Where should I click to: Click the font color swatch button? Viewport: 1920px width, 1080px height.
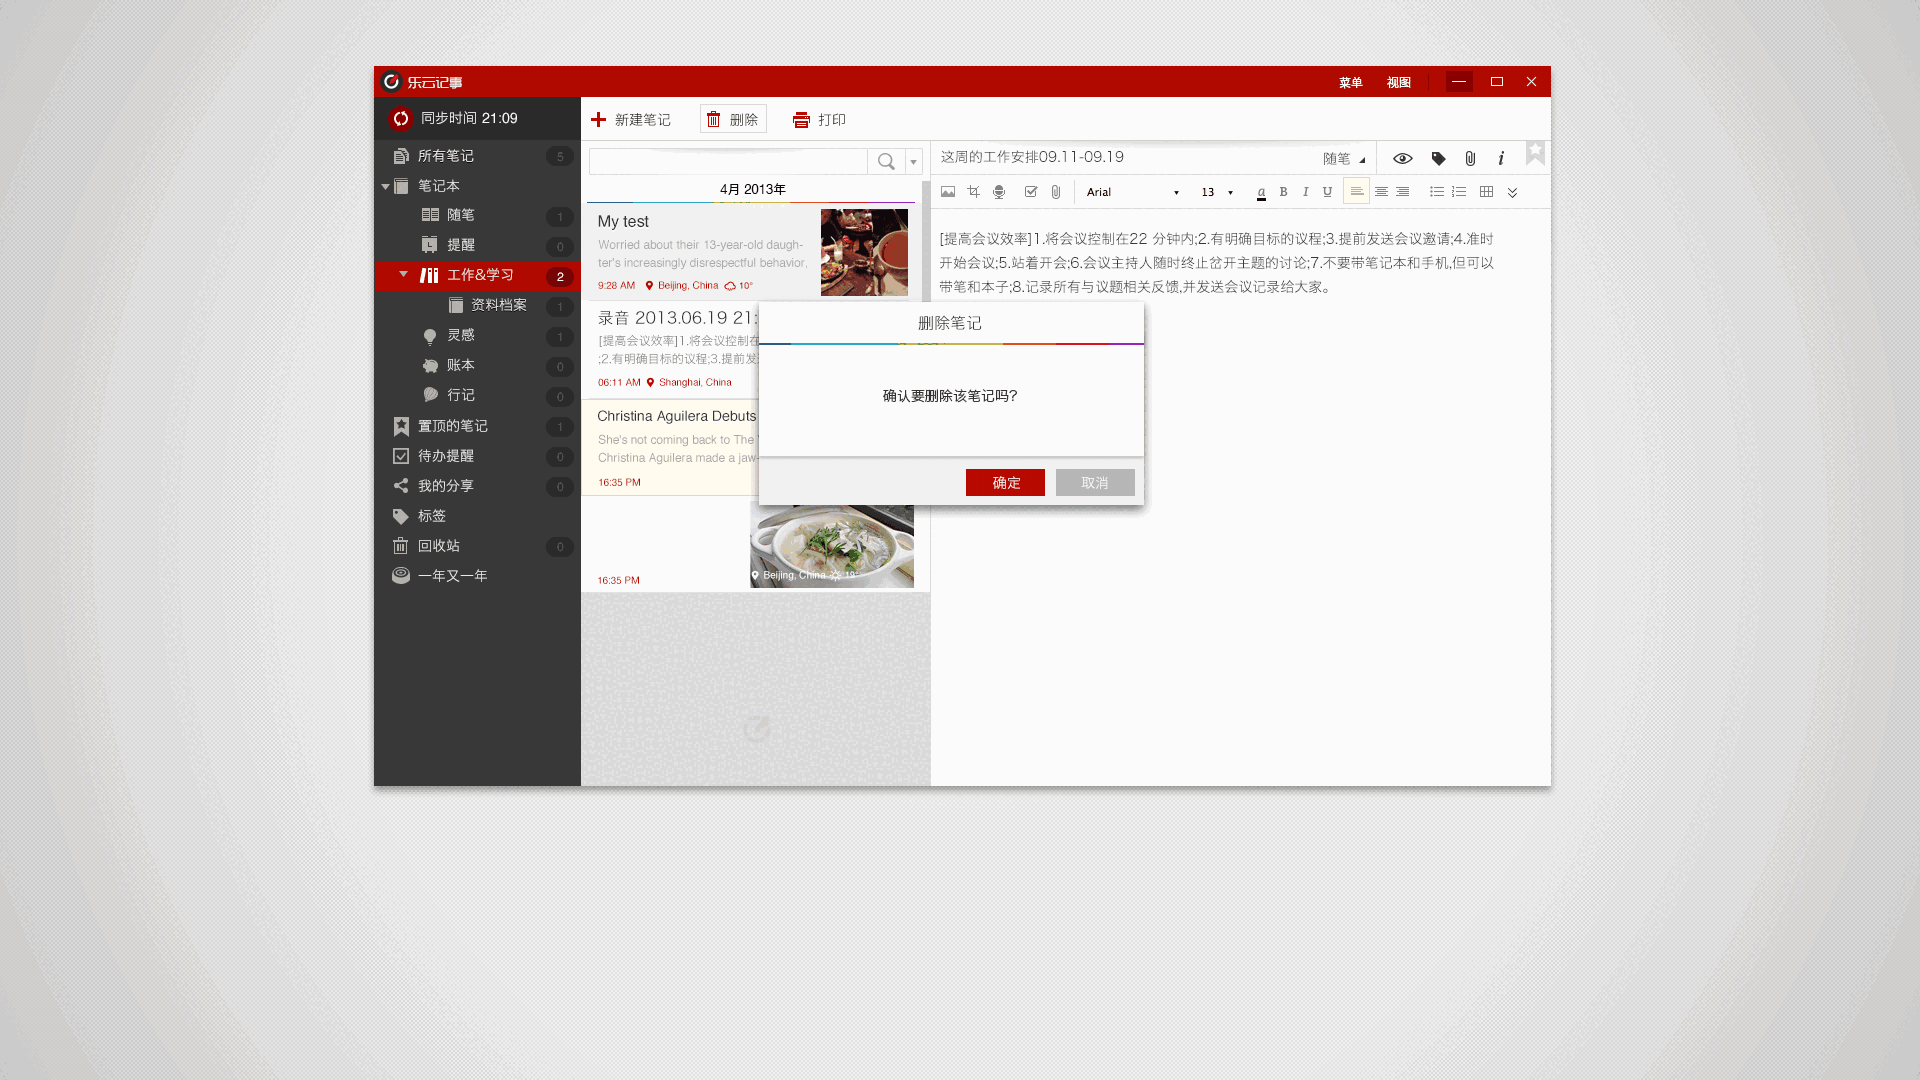(1261, 192)
